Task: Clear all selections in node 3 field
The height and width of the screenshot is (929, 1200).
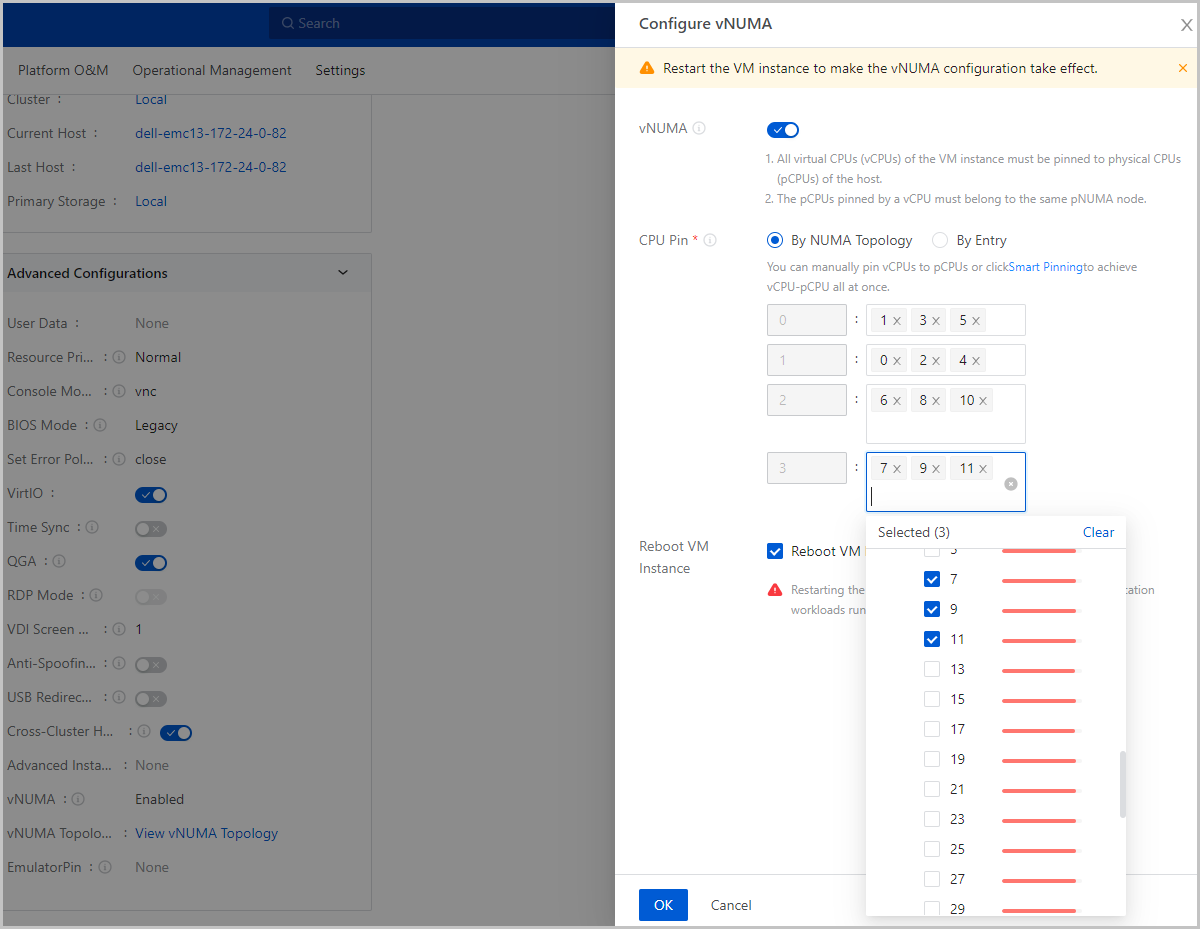Action: click(1011, 483)
